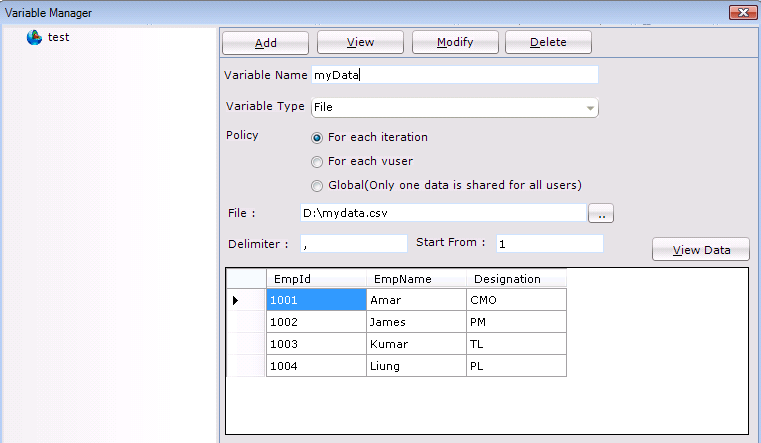Select the Global policy radio button
The width and height of the screenshot is (761, 443).
point(317,185)
